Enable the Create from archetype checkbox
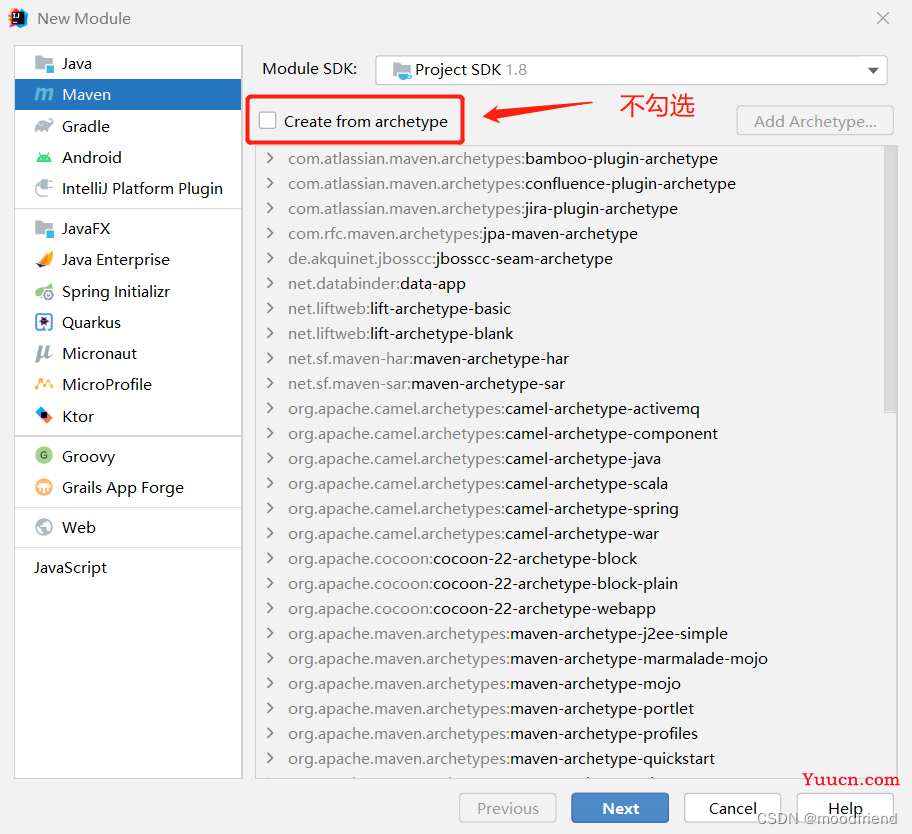Viewport: 912px width, 834px height. click(268, 120)
